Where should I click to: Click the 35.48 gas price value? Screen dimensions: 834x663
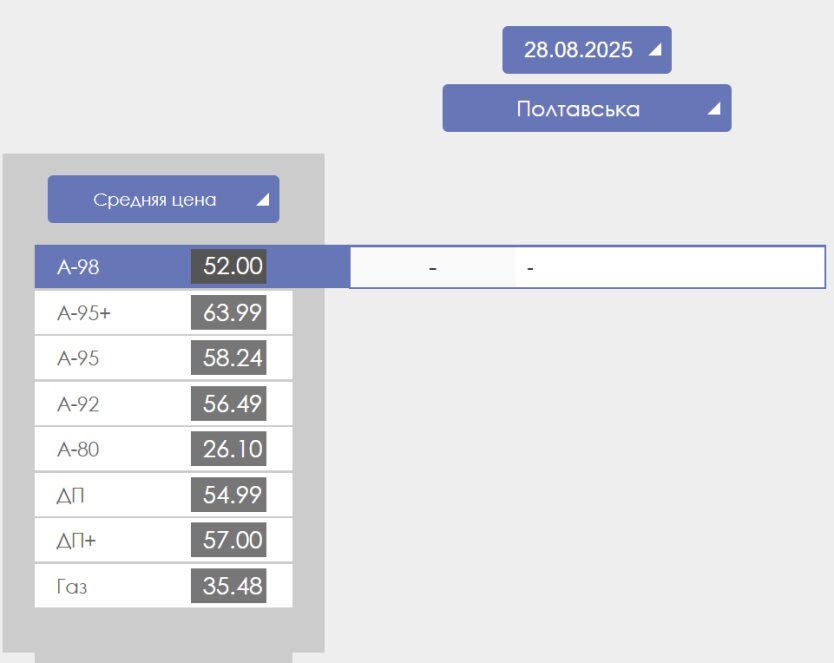pyautogui.click(x=229, y=586)
